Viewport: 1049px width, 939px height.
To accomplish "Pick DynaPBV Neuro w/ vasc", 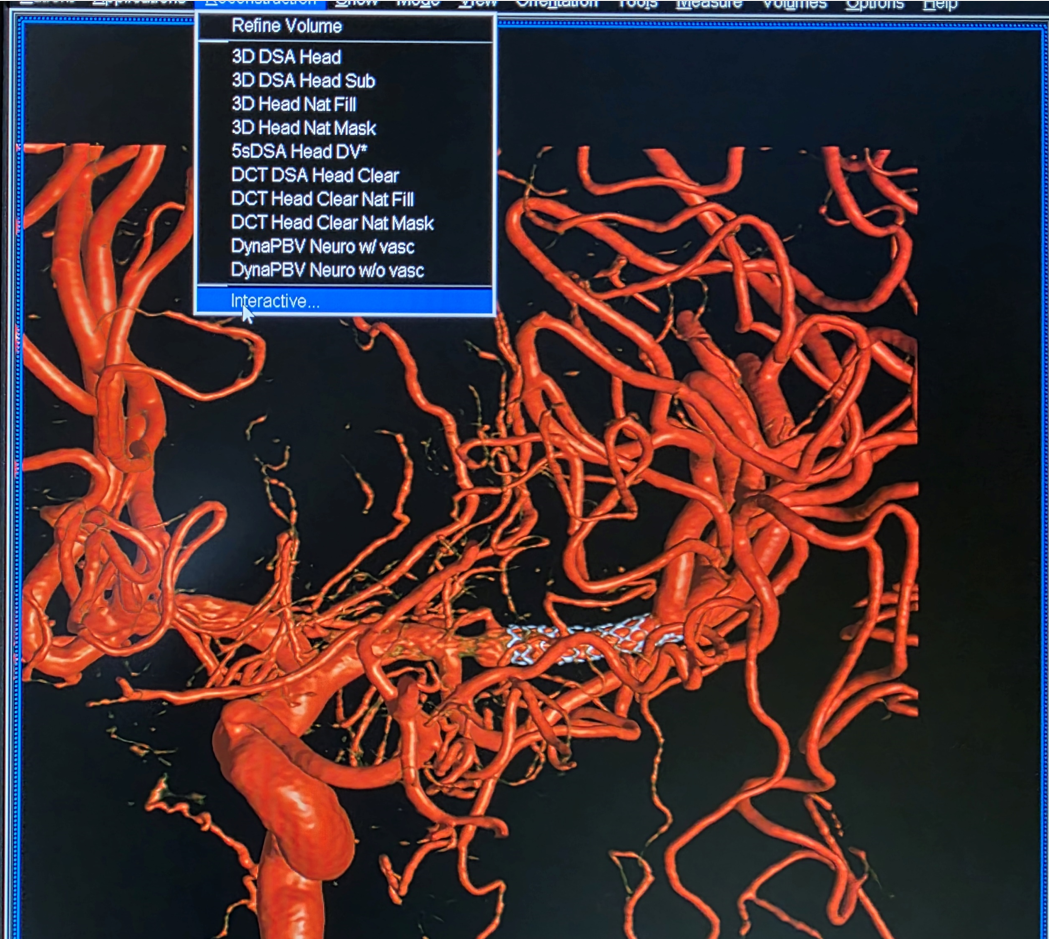I will [322, 247].
